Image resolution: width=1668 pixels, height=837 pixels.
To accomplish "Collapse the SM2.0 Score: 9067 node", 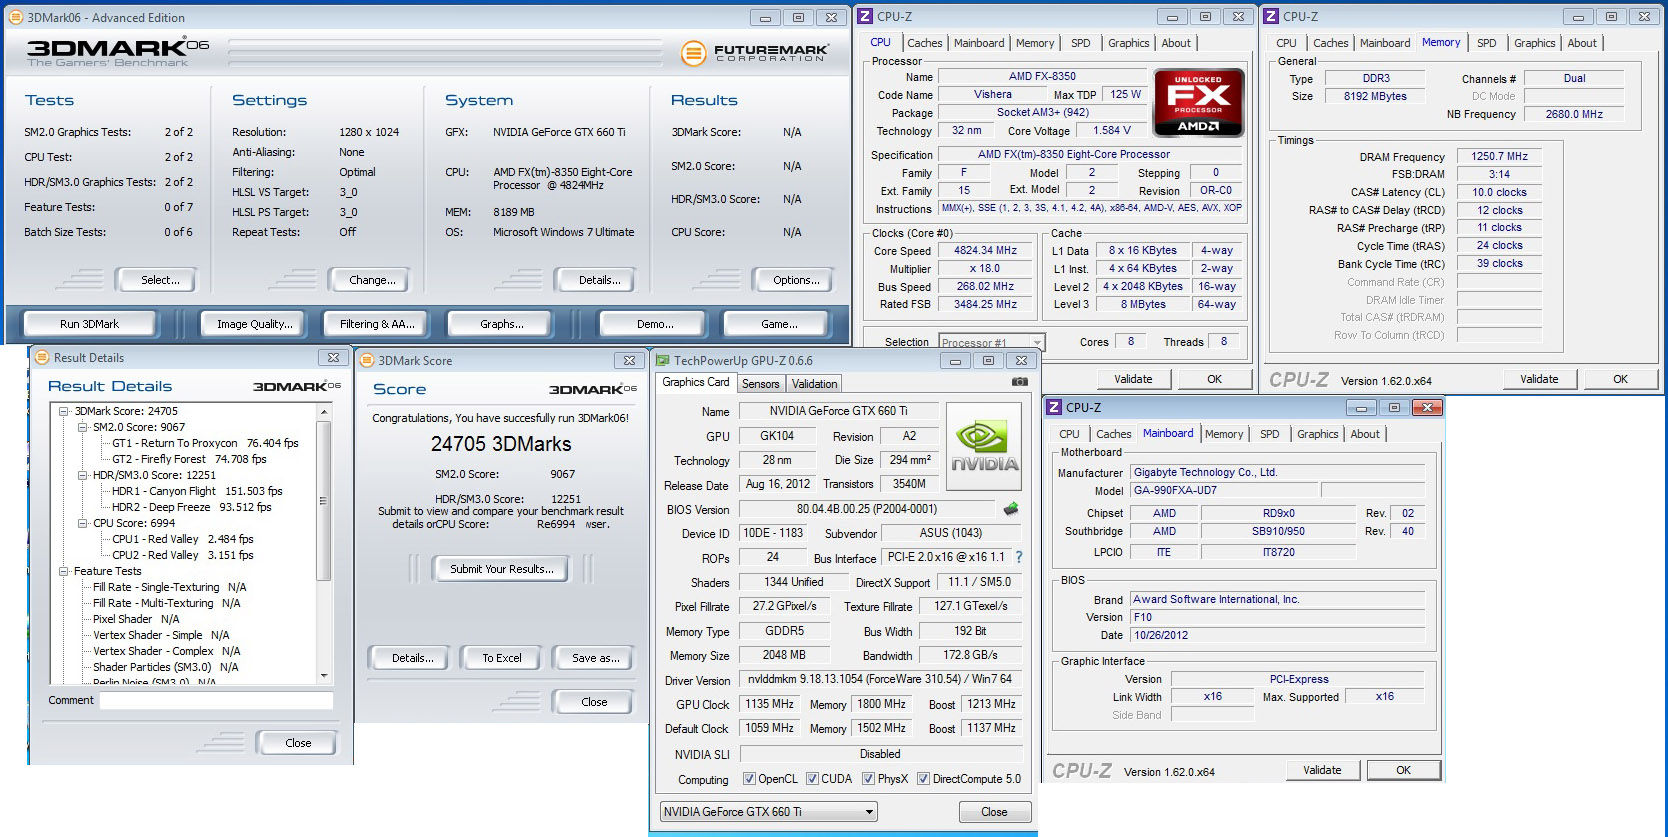I will pos(83,427).
